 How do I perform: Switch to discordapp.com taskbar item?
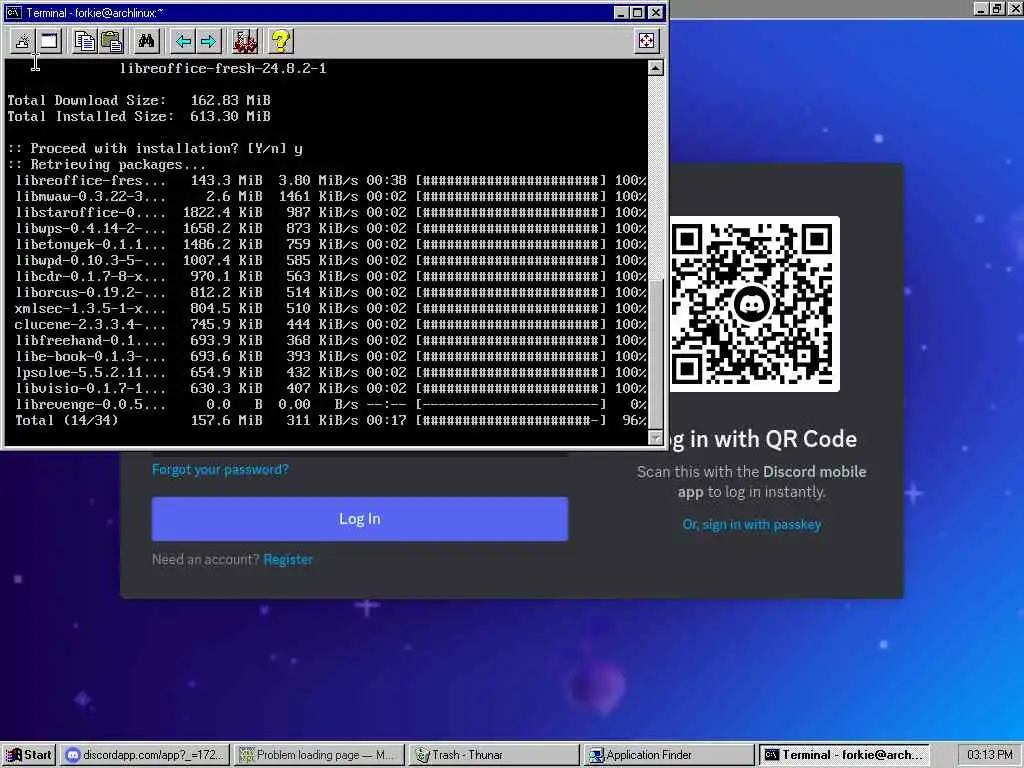[146, 755]
